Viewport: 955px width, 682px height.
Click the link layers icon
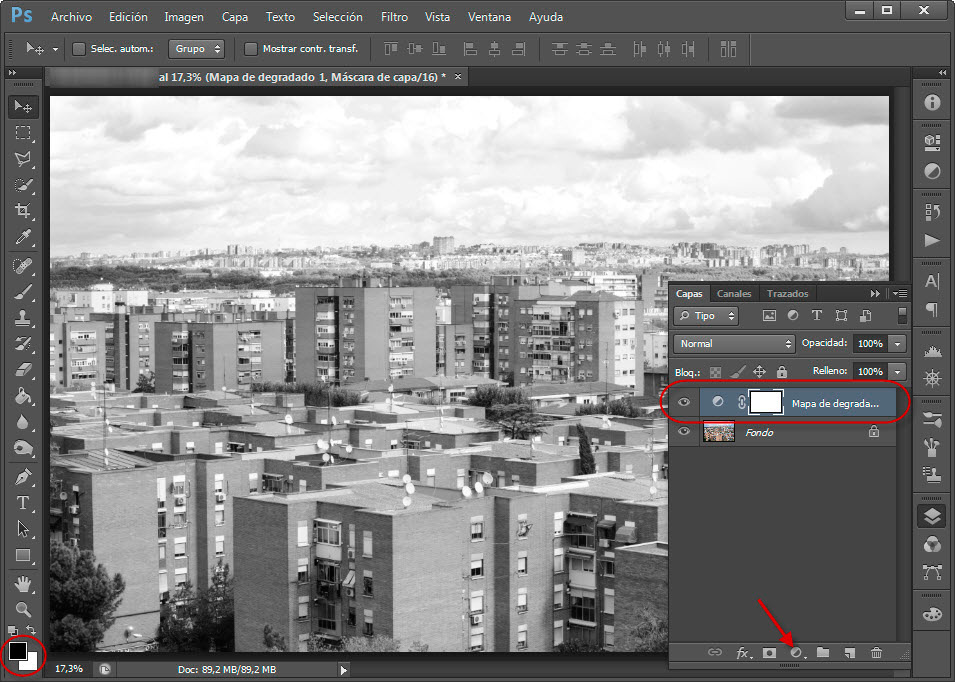(715, 652)
